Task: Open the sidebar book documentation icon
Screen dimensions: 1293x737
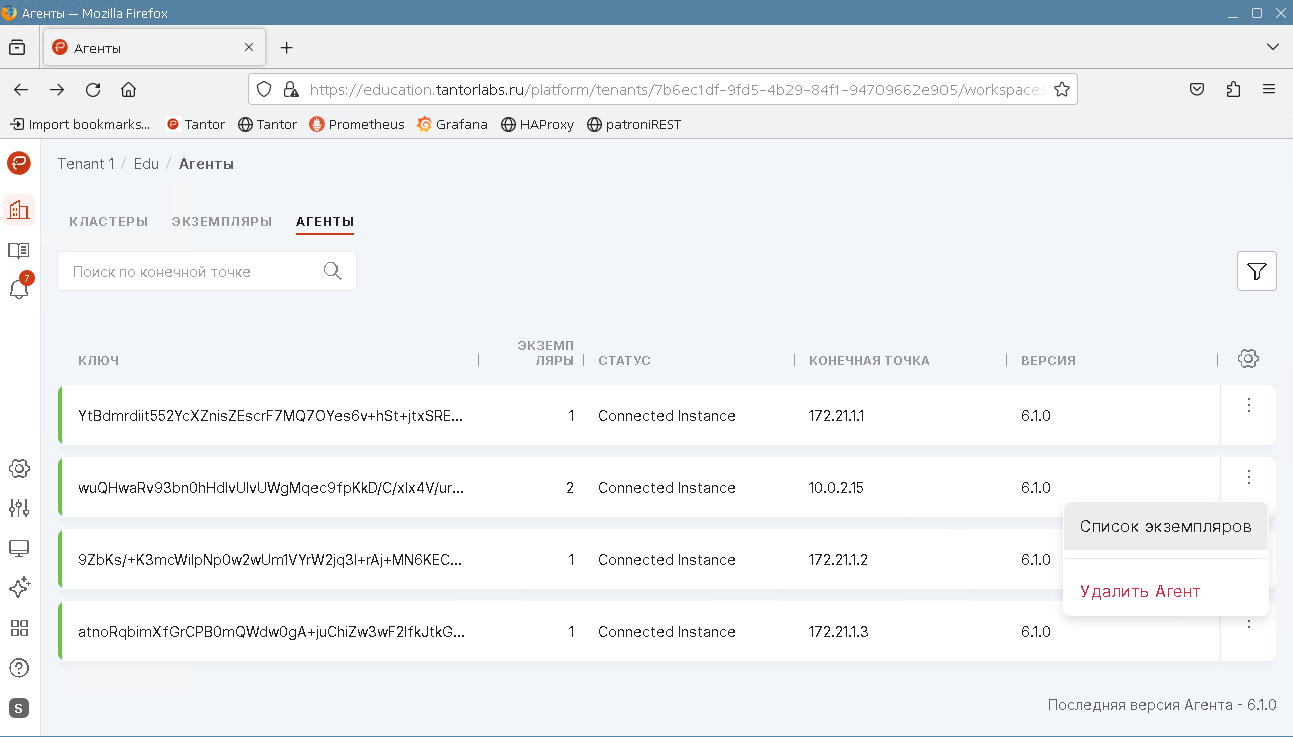Action: tap(19, 250)
